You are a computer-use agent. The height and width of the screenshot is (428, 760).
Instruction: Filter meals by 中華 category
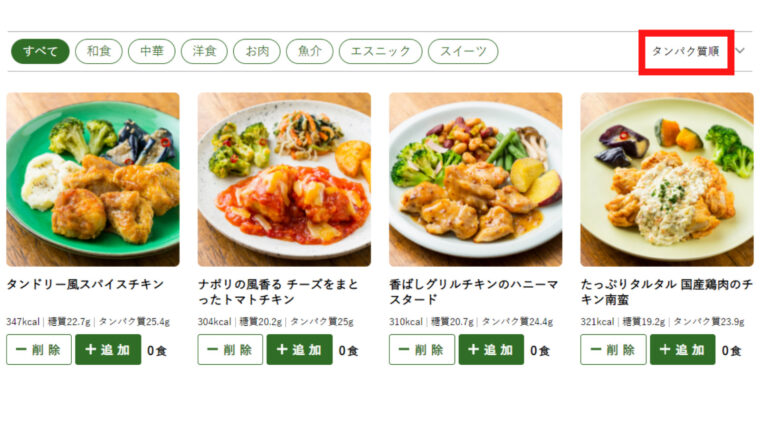point(152,51)
